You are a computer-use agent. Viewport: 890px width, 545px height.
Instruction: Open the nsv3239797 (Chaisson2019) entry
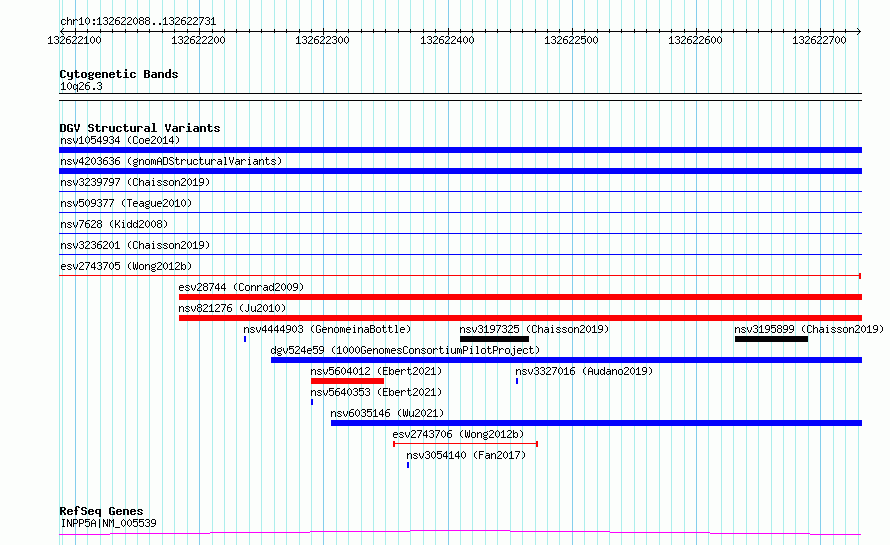click(x=135, y=182)
